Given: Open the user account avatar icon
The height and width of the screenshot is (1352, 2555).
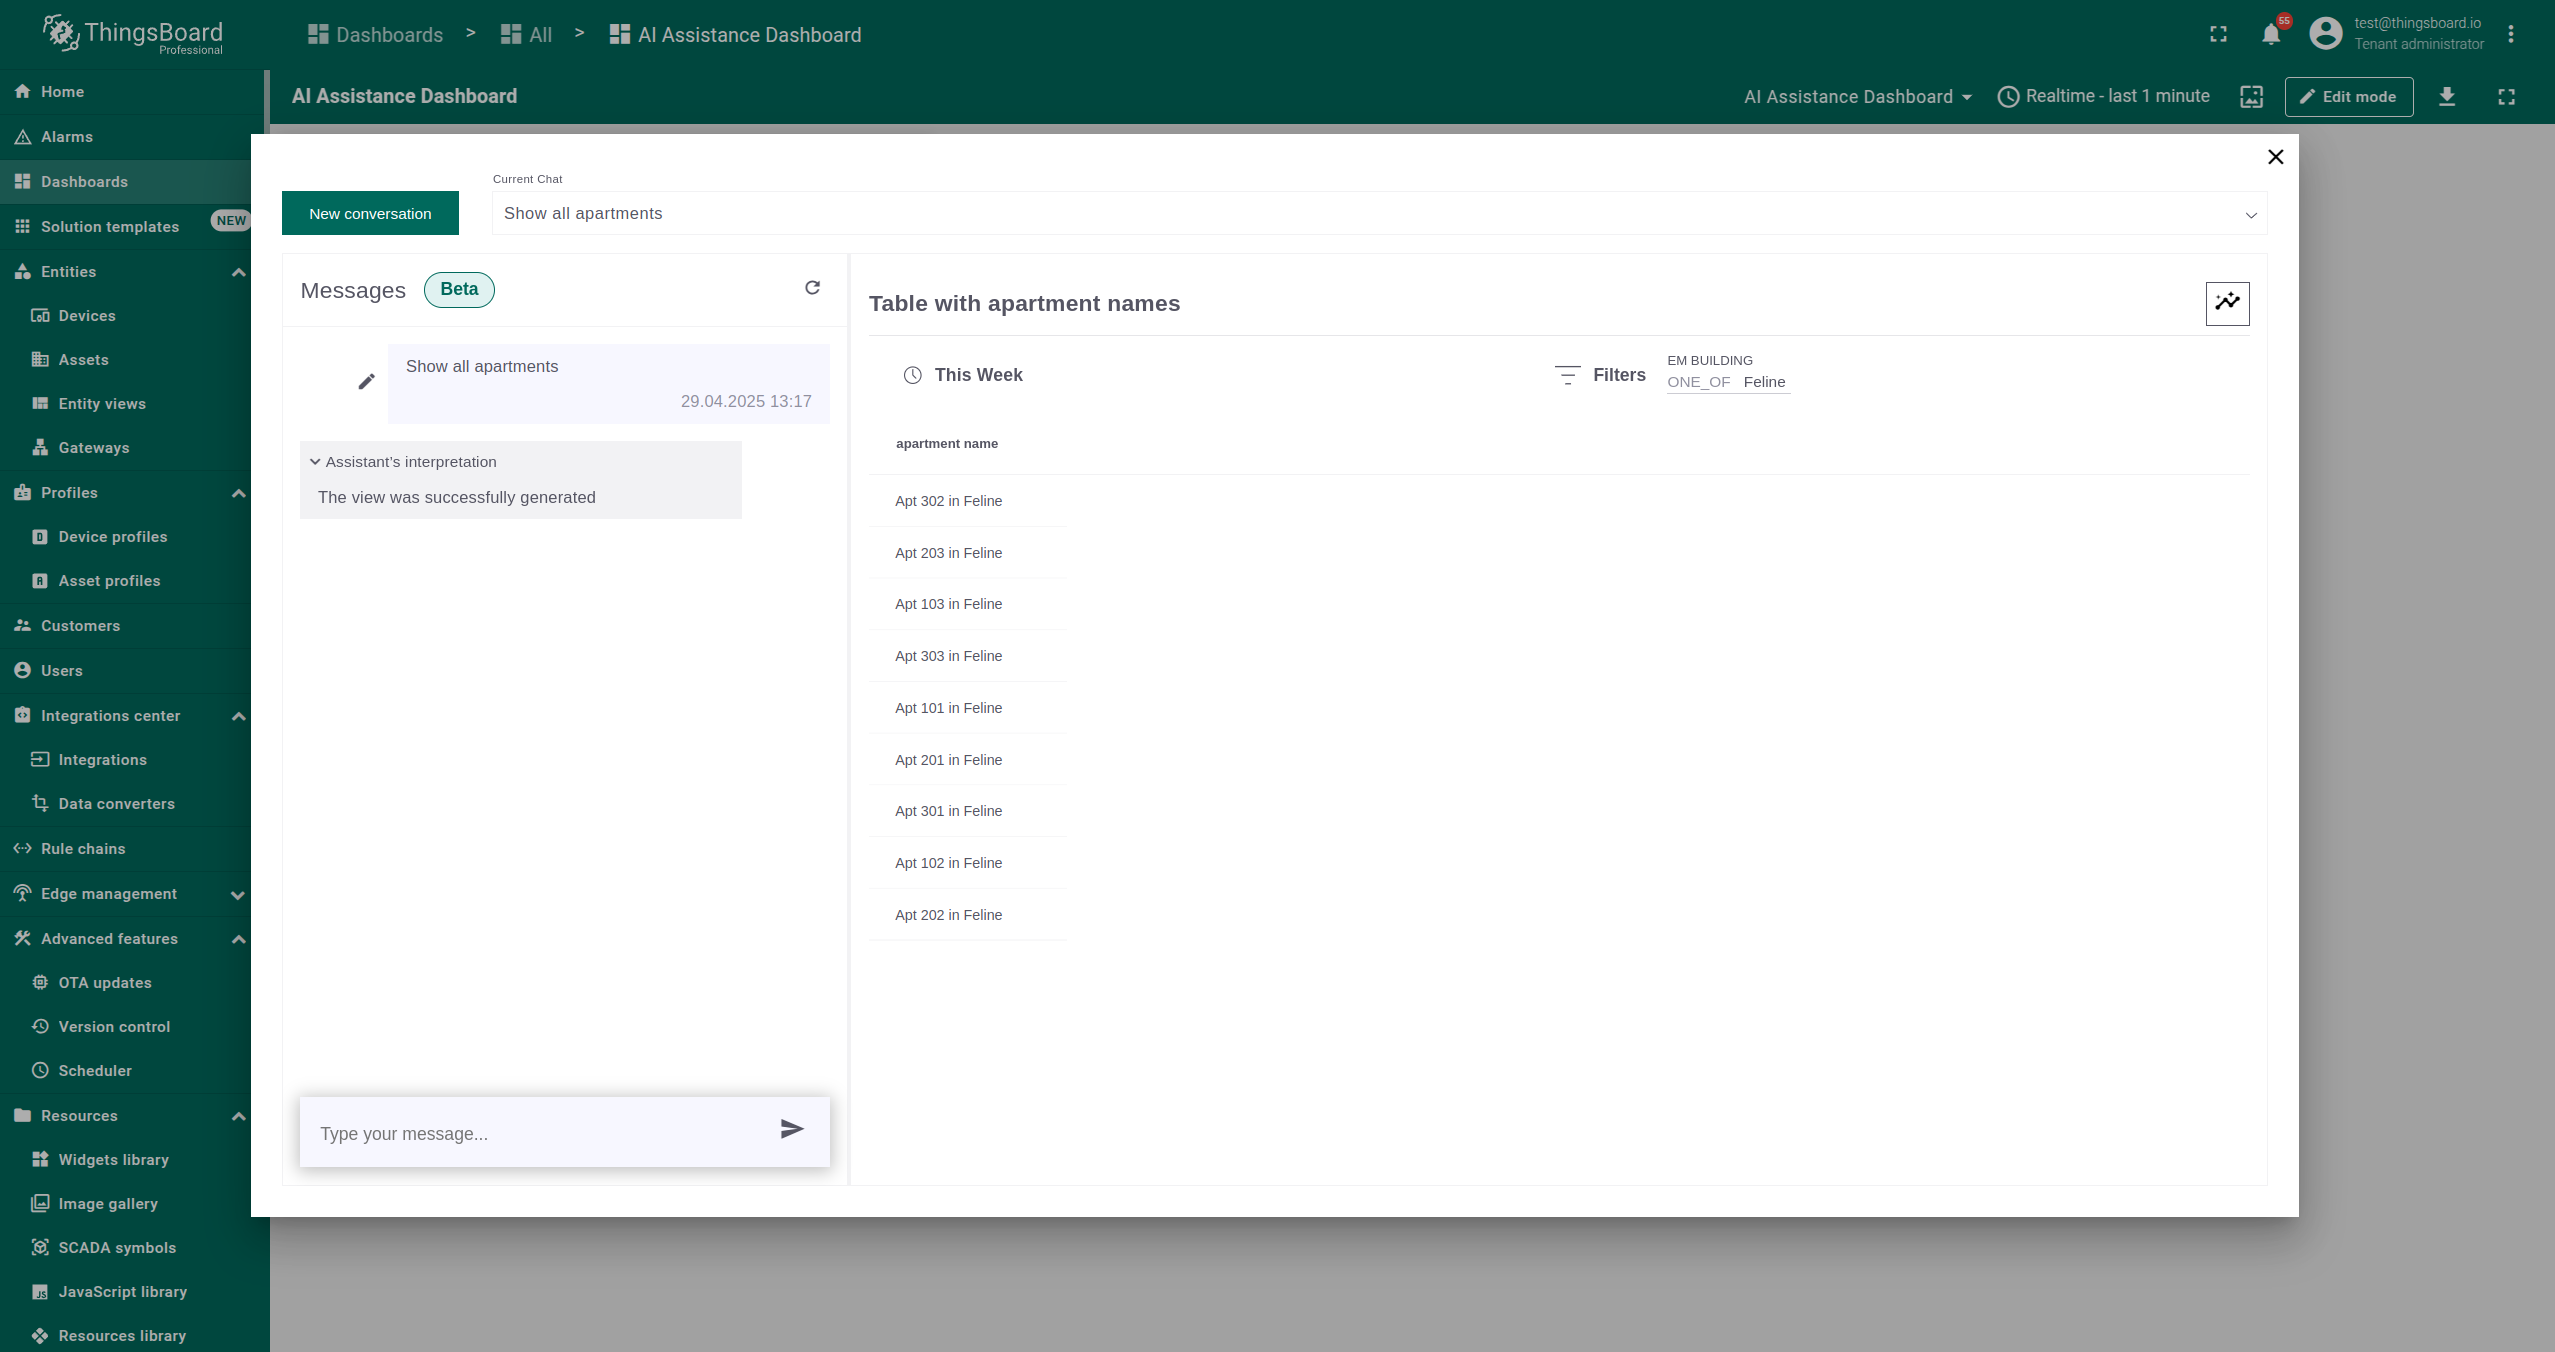Looking at the screenshot, I should click(x=2325, y=34).
